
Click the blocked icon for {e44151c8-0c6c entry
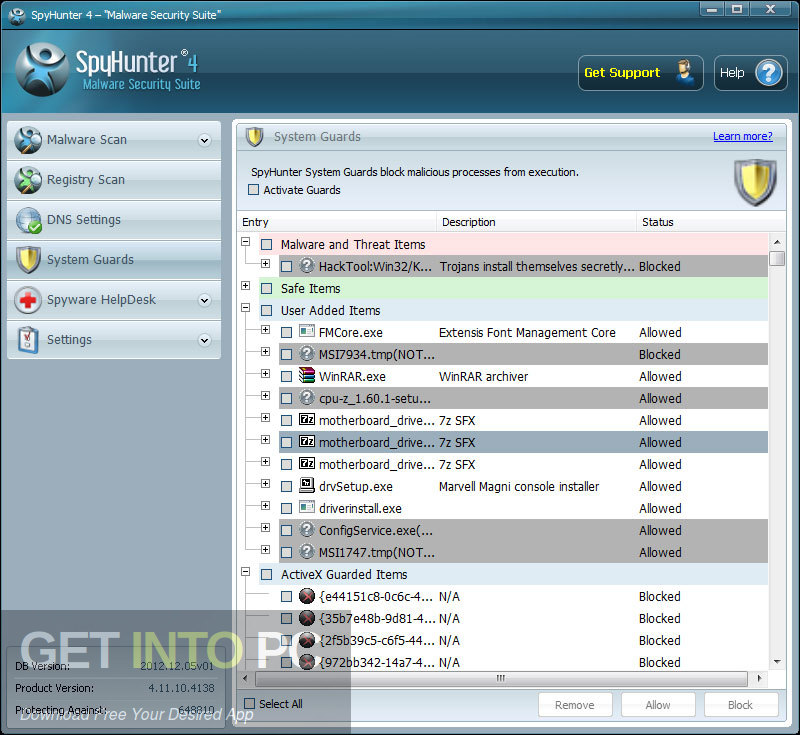tap(307, 596)
